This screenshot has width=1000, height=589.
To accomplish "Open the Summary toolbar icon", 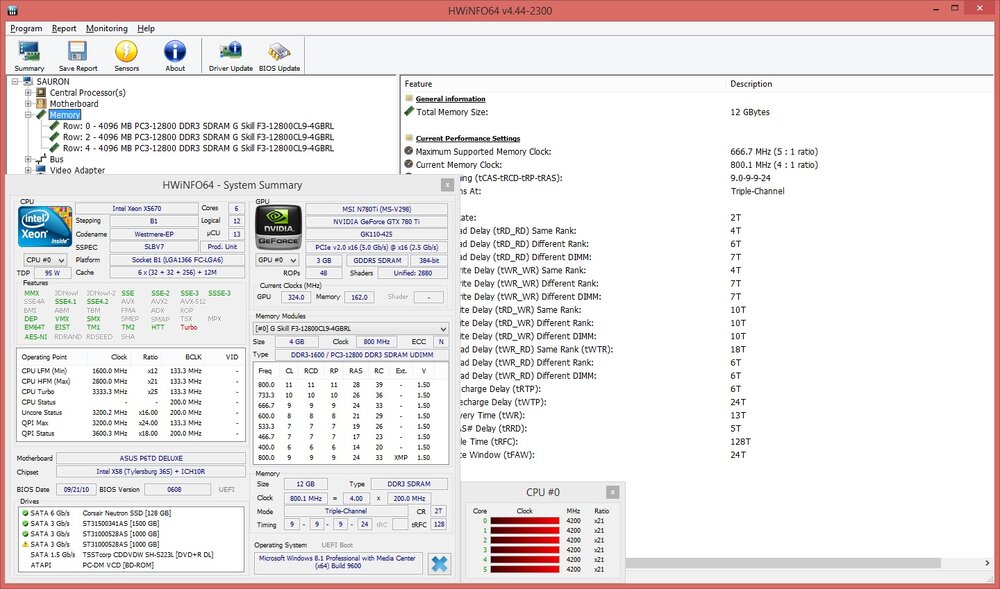I will (x=29, y=52).
